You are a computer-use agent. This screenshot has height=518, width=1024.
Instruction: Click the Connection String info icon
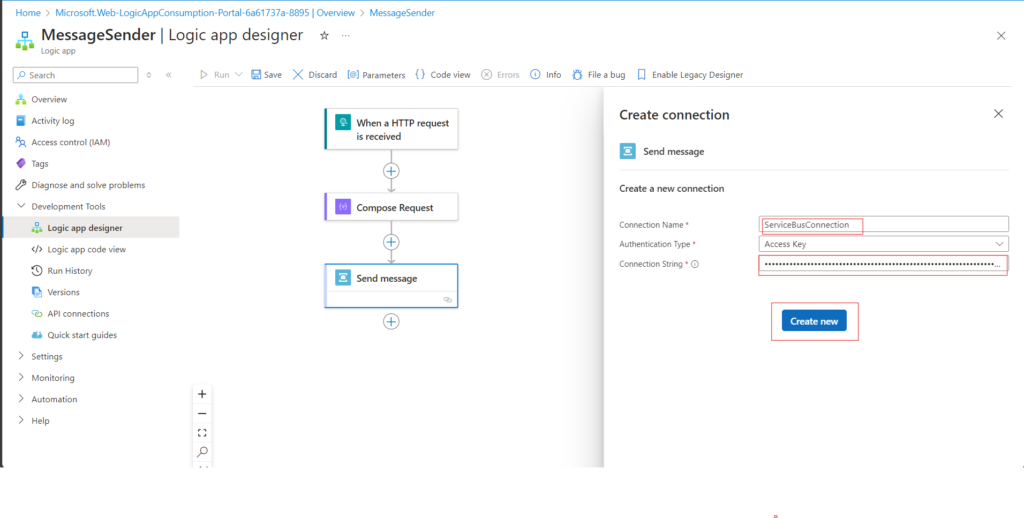coord(695,264)
